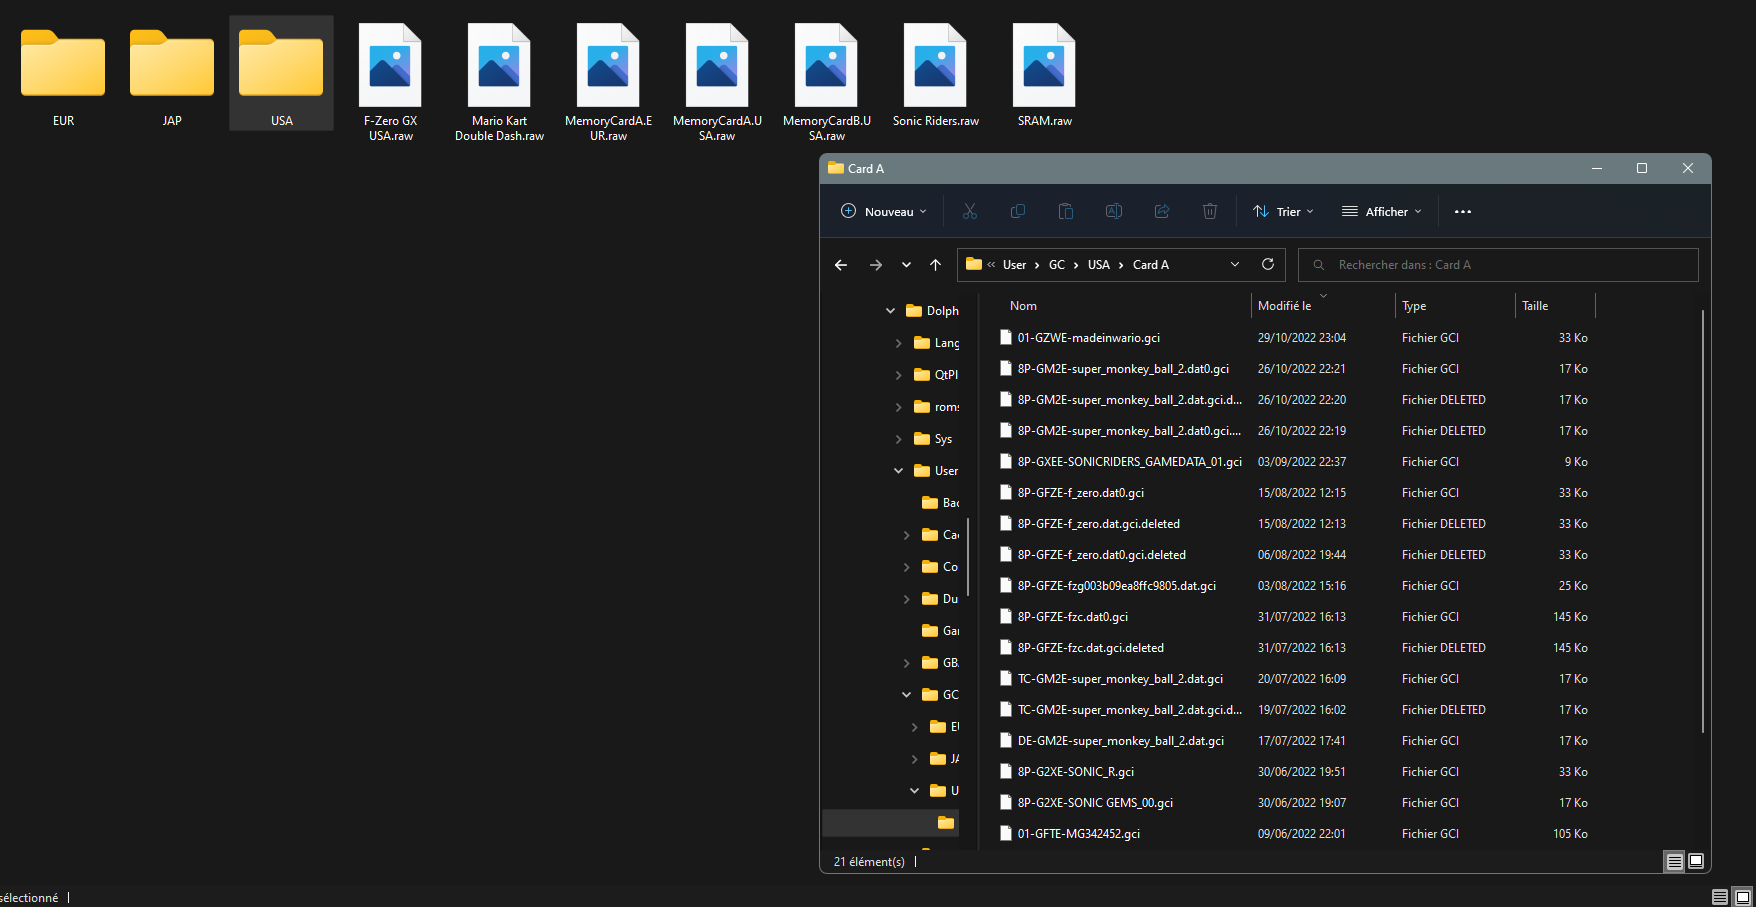The image size is (1756, 907).
Task: Click the GC breadcrumb in address bar
Action: (1057, 265)
